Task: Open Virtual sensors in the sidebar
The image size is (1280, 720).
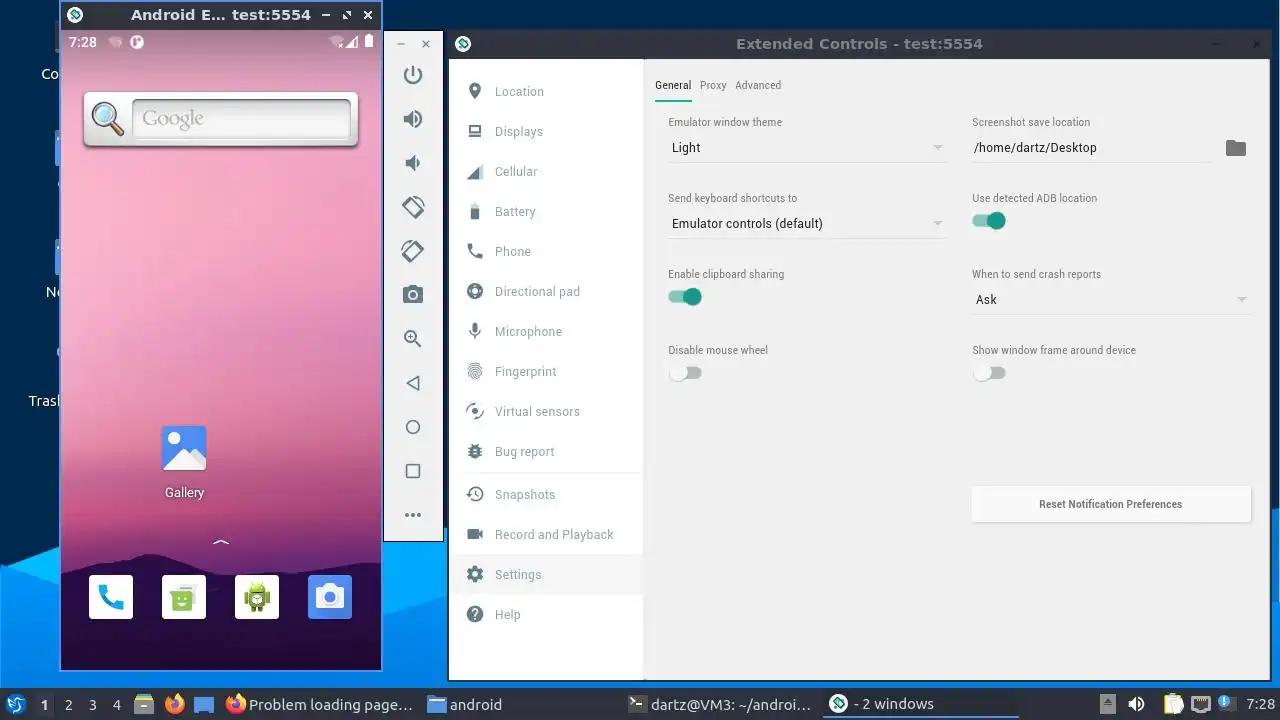Action: pos(544,412)
